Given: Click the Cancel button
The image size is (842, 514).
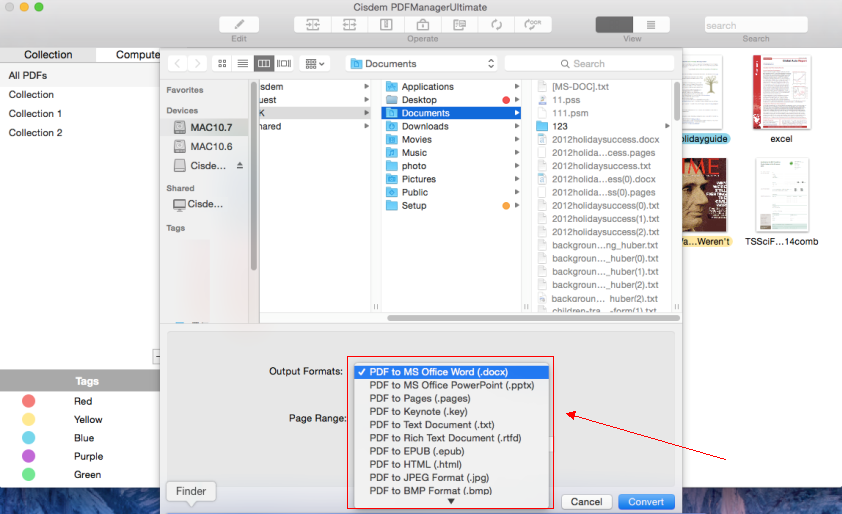Looking at the screenshot, I should pyautogui.click(x=586, y=502).
